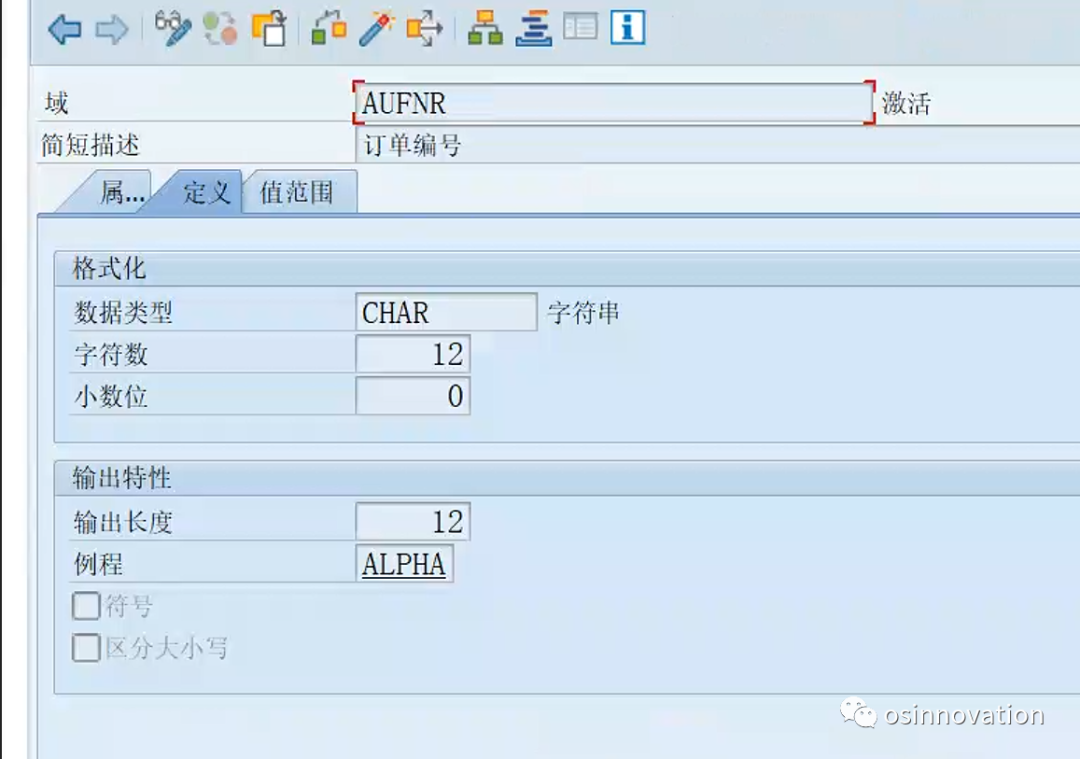The image size is (1080, 759).
Task: Open the Where-Used List icon
Action: pyautogui.click(x=424, y=29)
